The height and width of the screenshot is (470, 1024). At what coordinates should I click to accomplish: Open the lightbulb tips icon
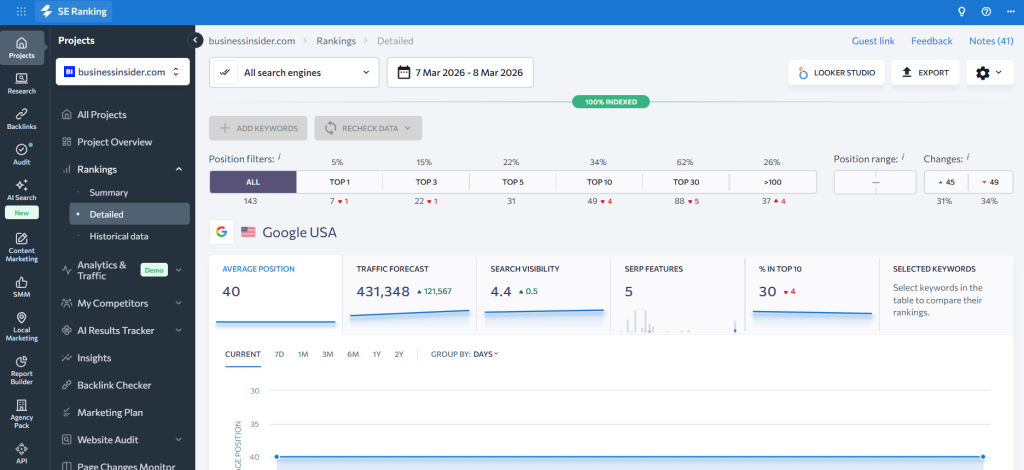pyautogui.click(x=961, y=12)
